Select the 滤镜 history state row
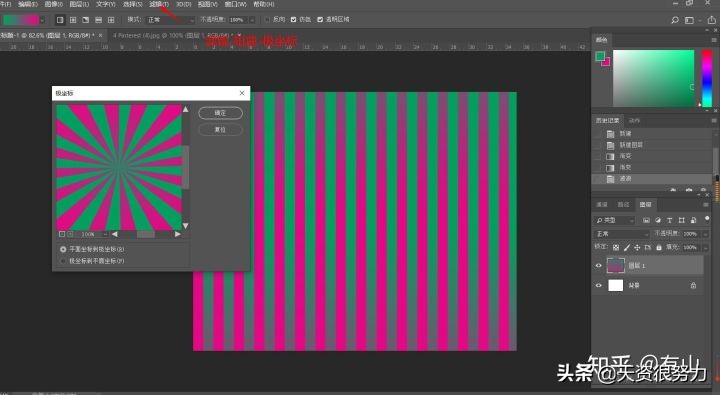Viewport: 720px width, 395px height. 652,179
